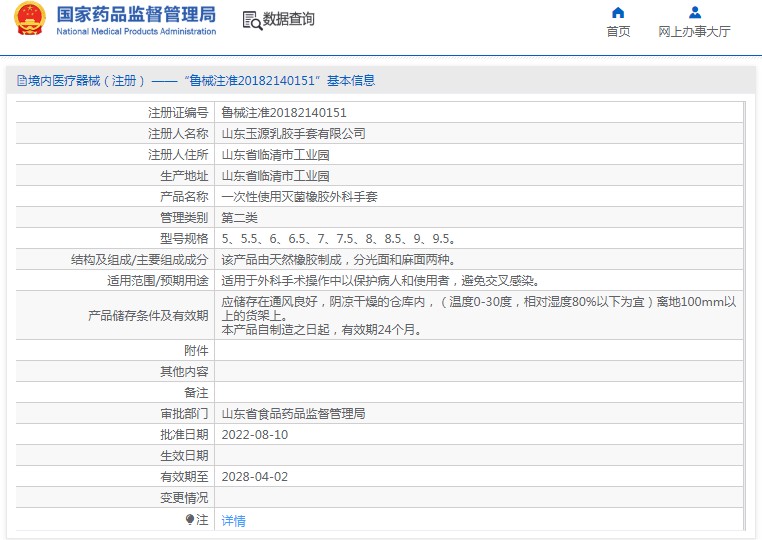Click the 生产地址 label
The image size is (762, 540).
pos(184,176)
